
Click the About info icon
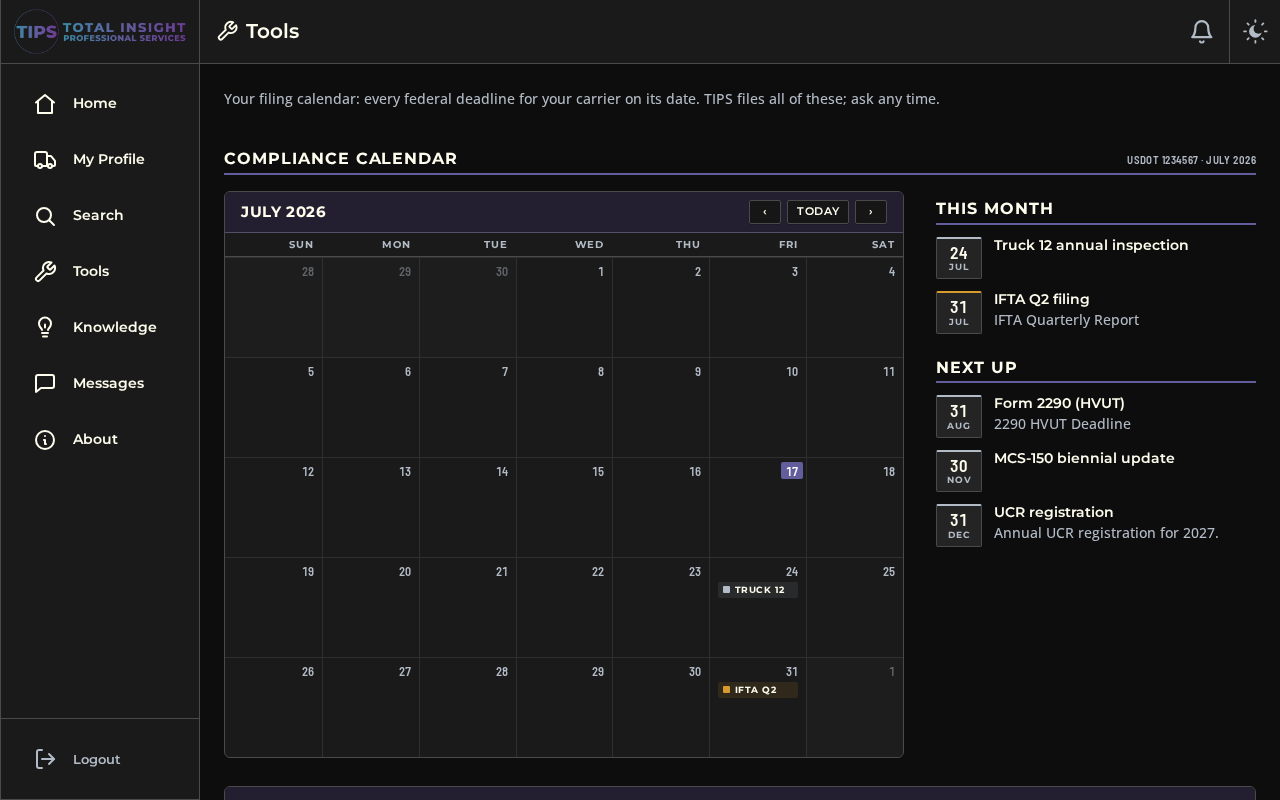[x=45, y=440]
